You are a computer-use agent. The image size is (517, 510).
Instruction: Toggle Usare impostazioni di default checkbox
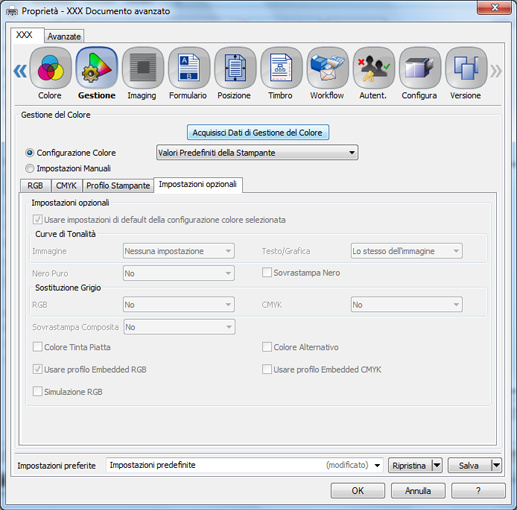click(x=37, y=220)
